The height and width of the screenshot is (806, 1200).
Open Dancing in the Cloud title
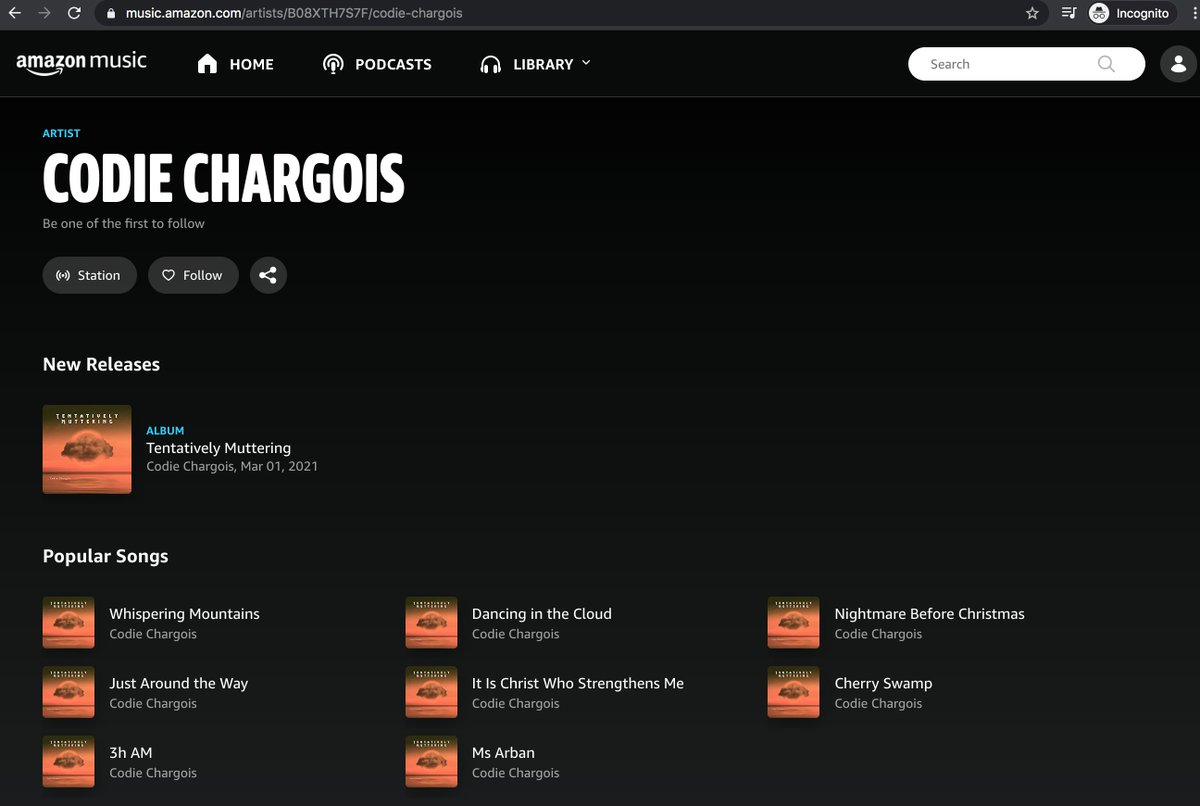click(x=542, y=614)
